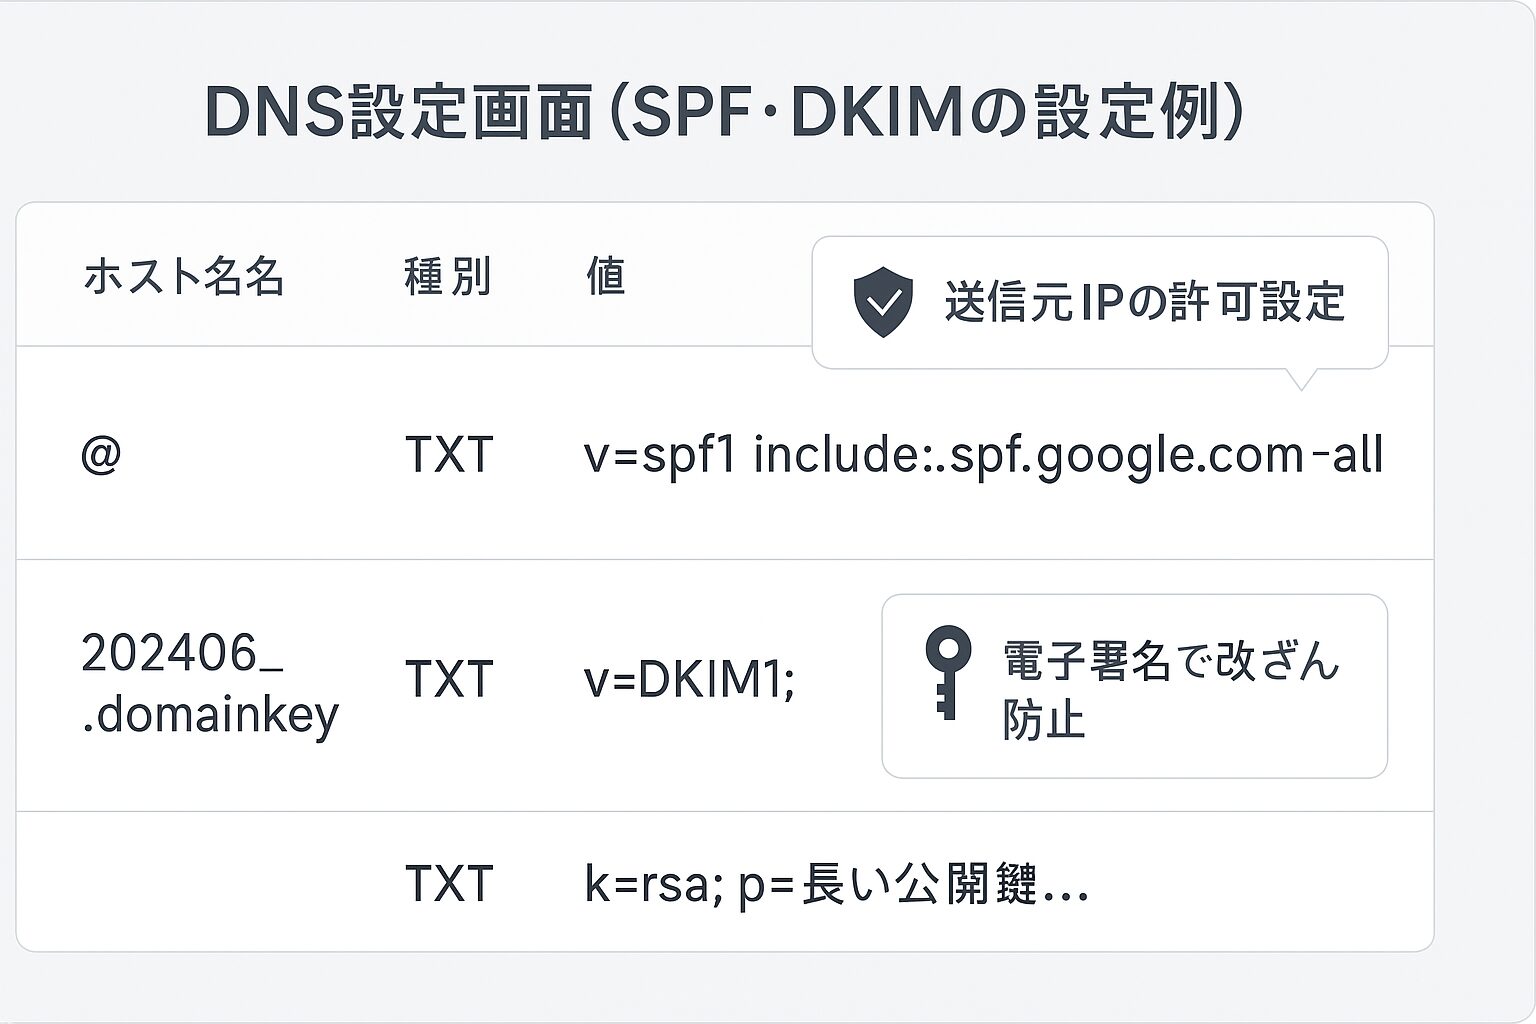Select the 202406_.domainkey host name

(210, 683)
